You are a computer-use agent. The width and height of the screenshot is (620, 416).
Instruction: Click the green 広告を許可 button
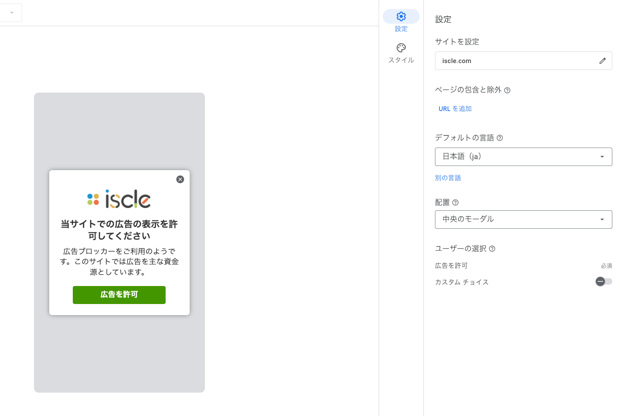(119, 295)
